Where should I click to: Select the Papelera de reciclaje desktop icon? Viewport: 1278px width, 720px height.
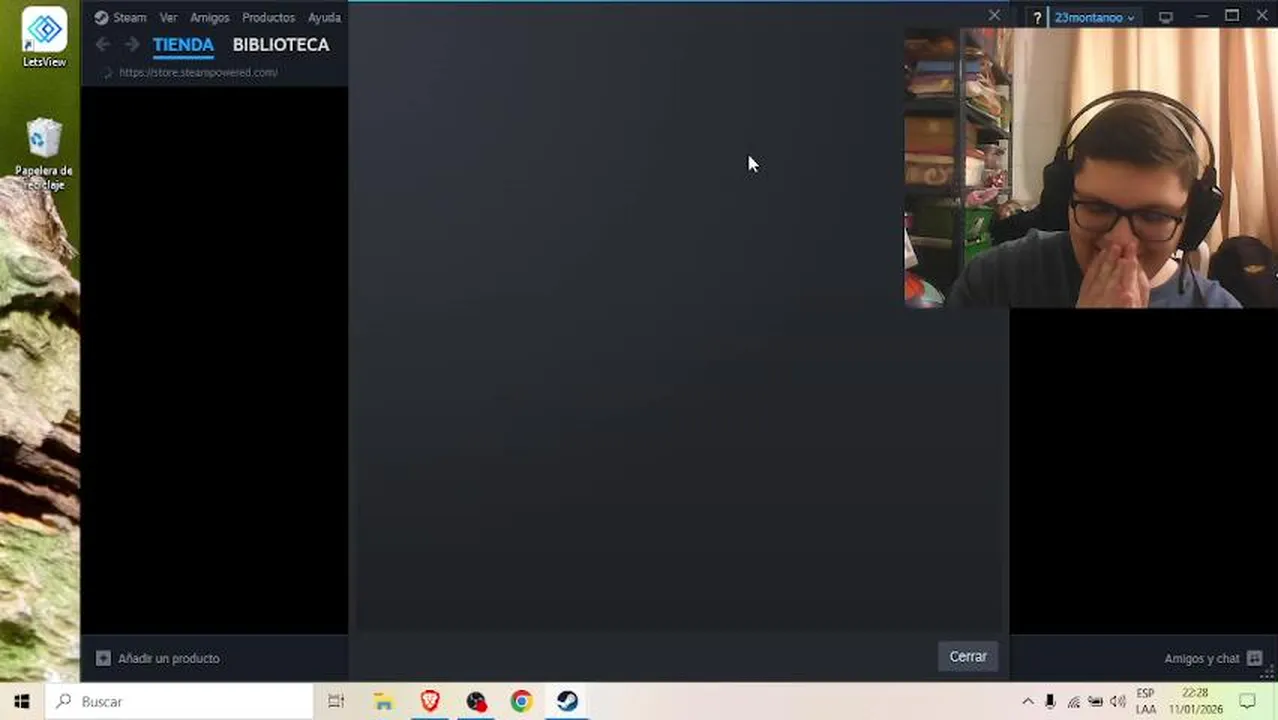[x=44, y=153]
